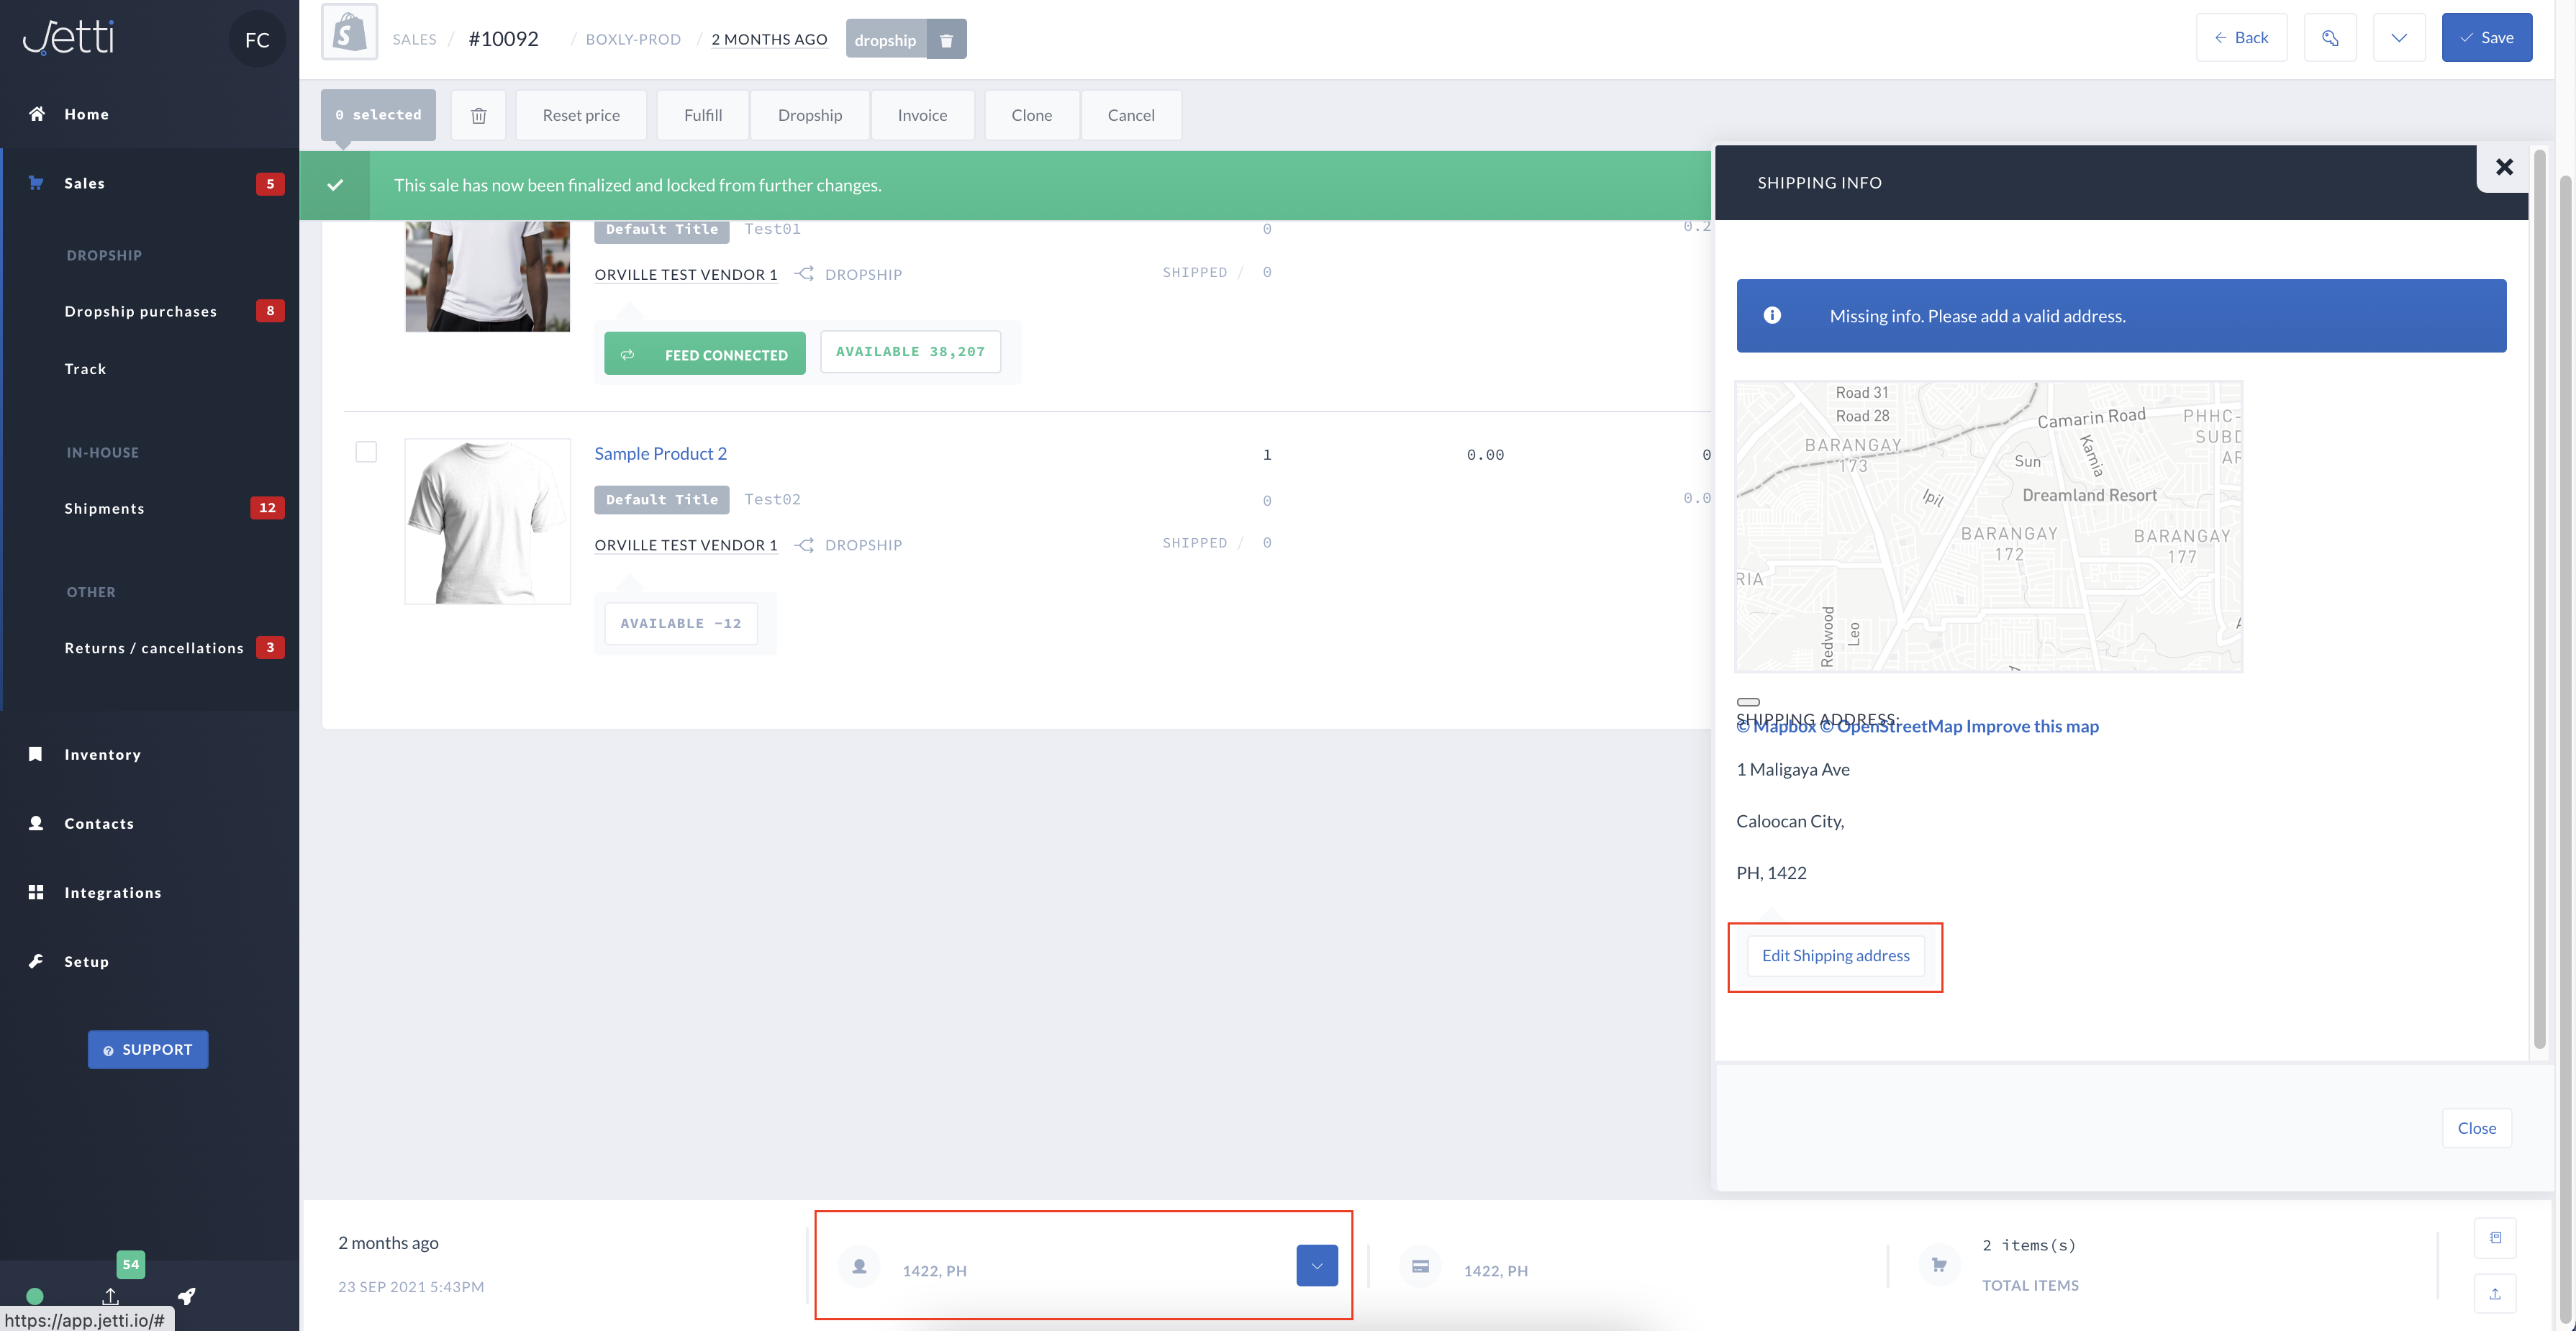Image resolution: width=2576 pixels, height=1331 pixels.
Task: Click the Shopify bag icon
Action: [349, 33]
